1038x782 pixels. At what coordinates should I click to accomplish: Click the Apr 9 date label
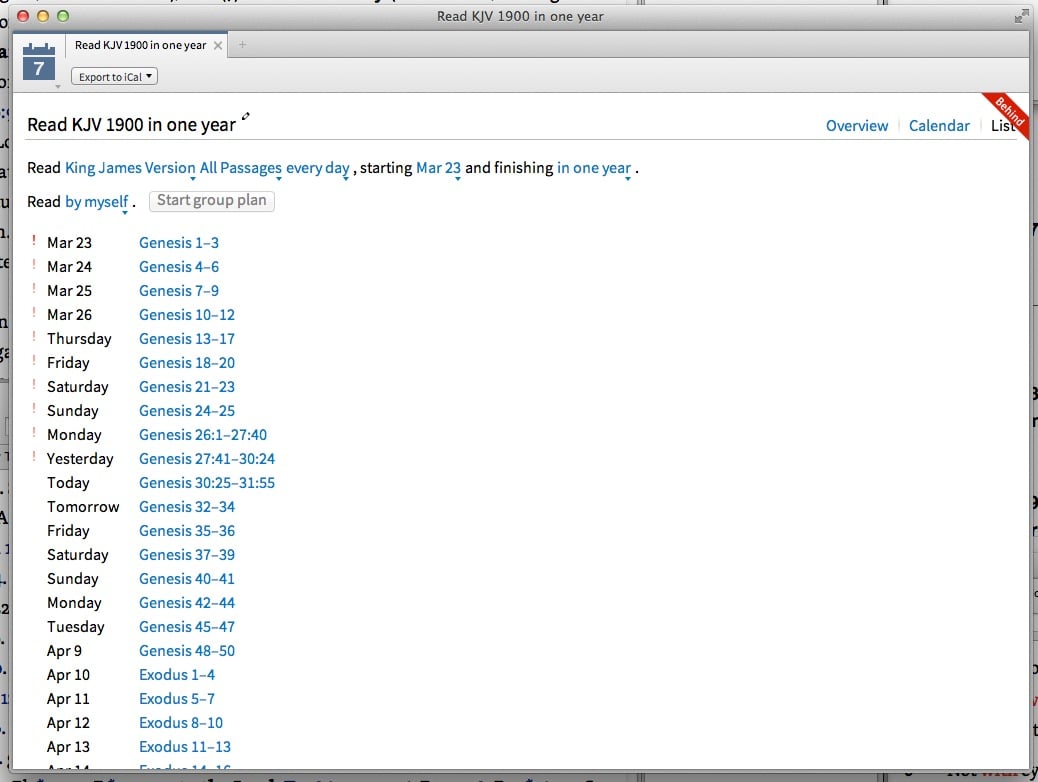point(64,651)
